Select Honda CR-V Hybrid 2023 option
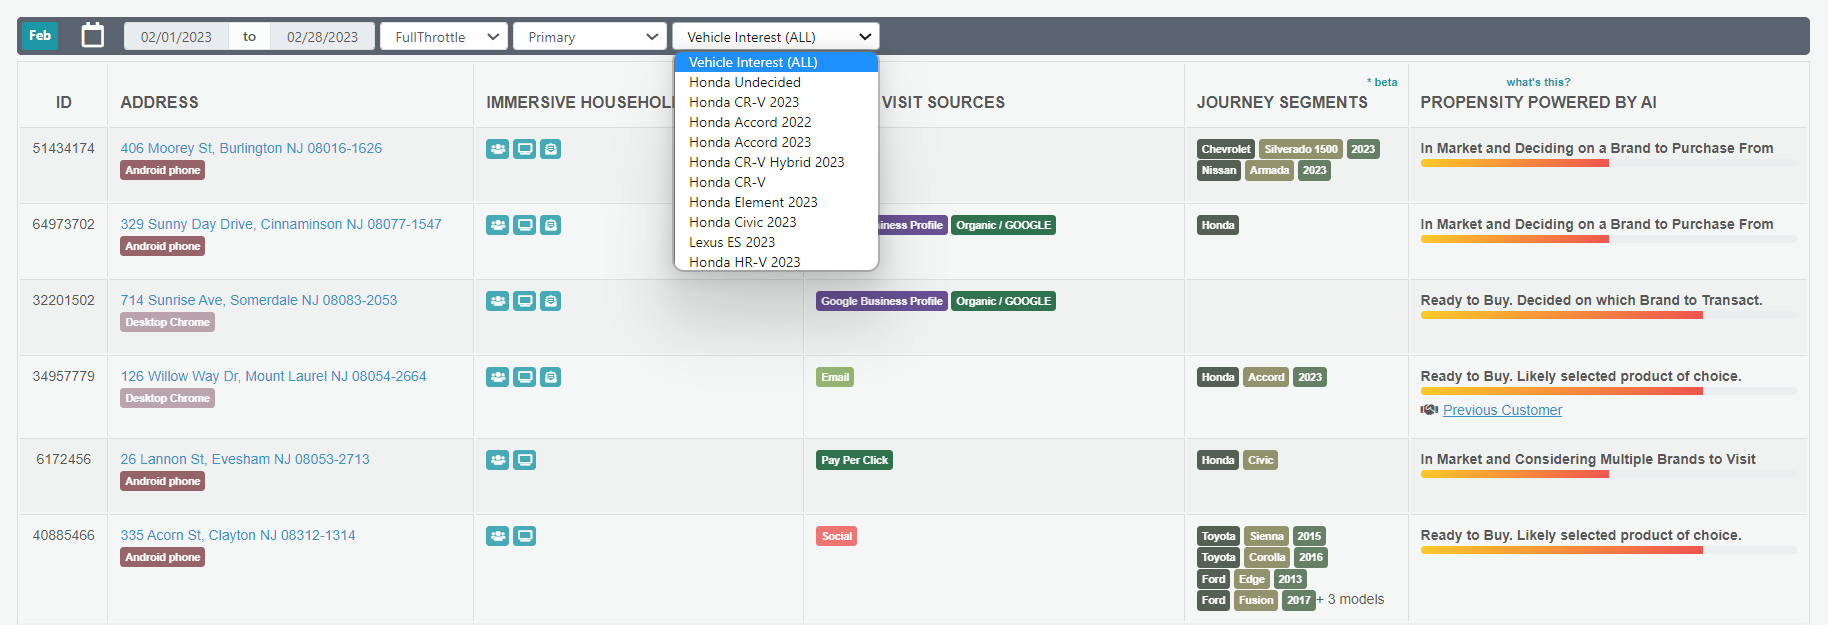Screen dimensions: 1828x625 (766, 162)
